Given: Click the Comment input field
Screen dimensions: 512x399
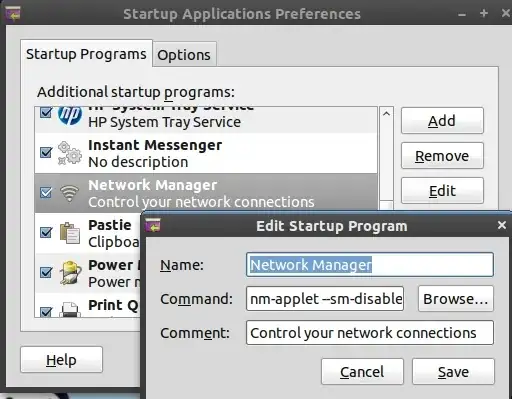Looking at the screenshot, I should point(370,333).
